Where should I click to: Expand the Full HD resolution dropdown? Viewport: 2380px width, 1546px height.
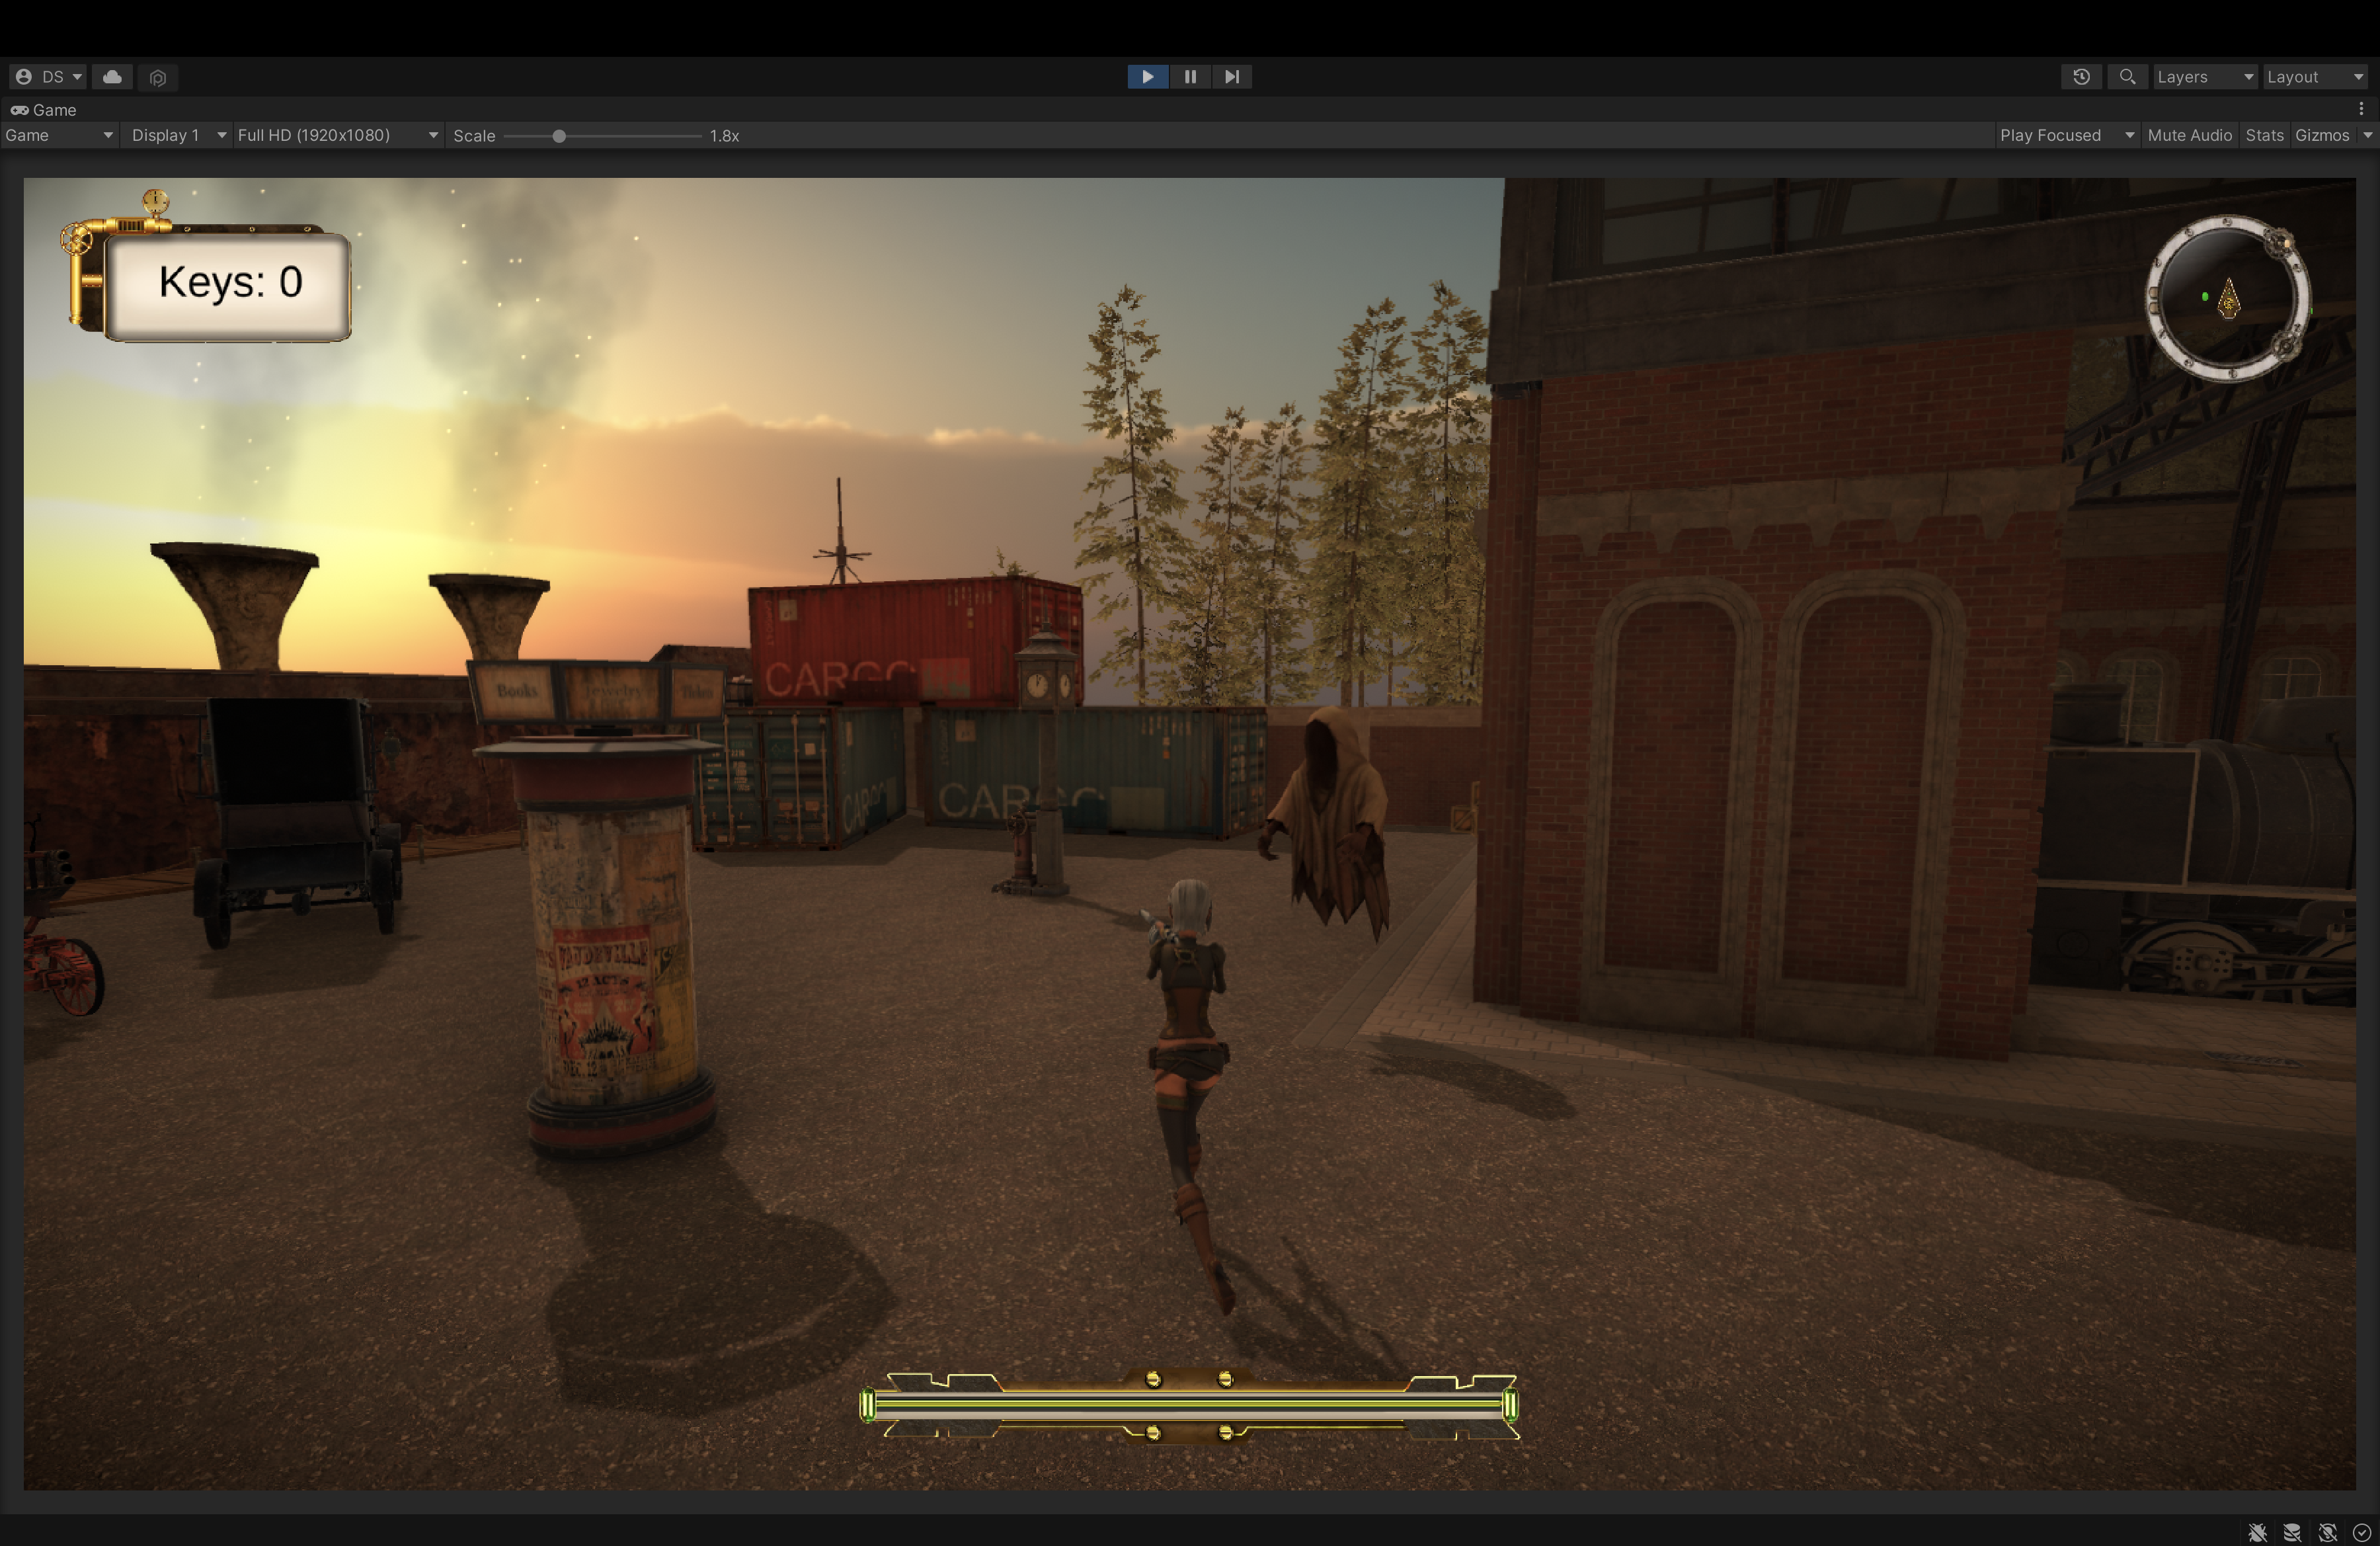(x=337, y=135)
